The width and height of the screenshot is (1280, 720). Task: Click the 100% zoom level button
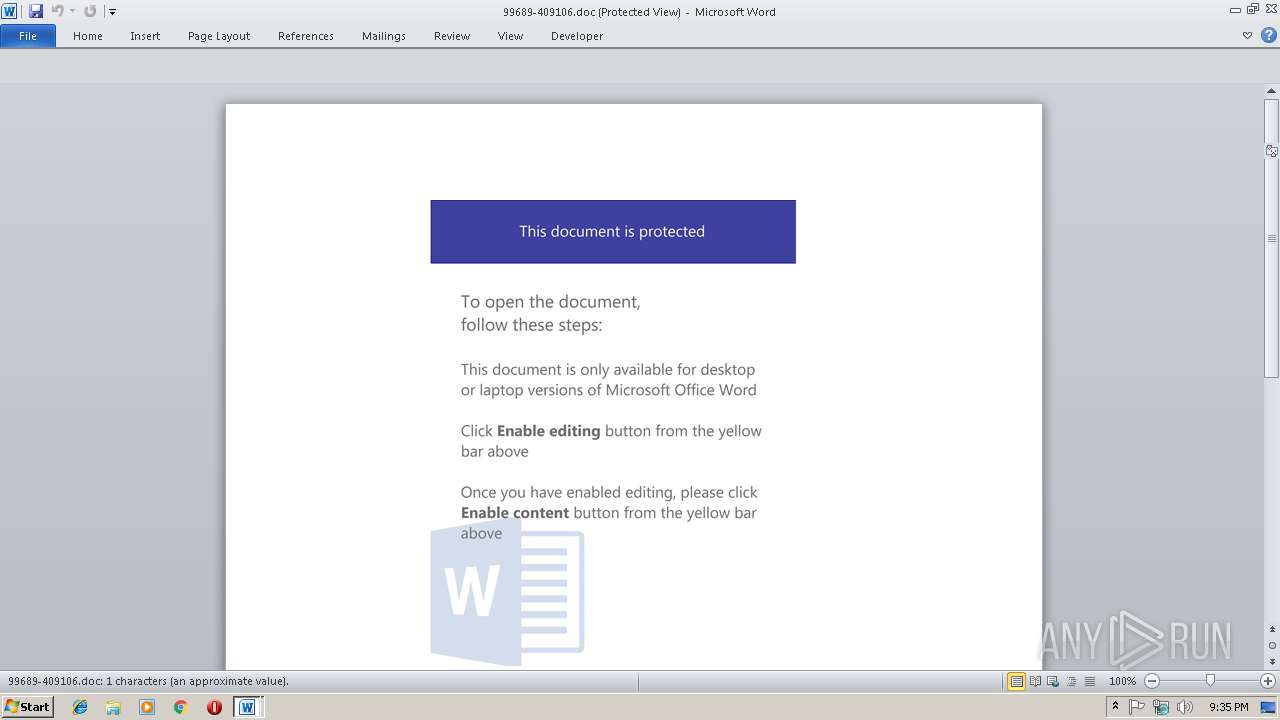tap(1122, 681)
